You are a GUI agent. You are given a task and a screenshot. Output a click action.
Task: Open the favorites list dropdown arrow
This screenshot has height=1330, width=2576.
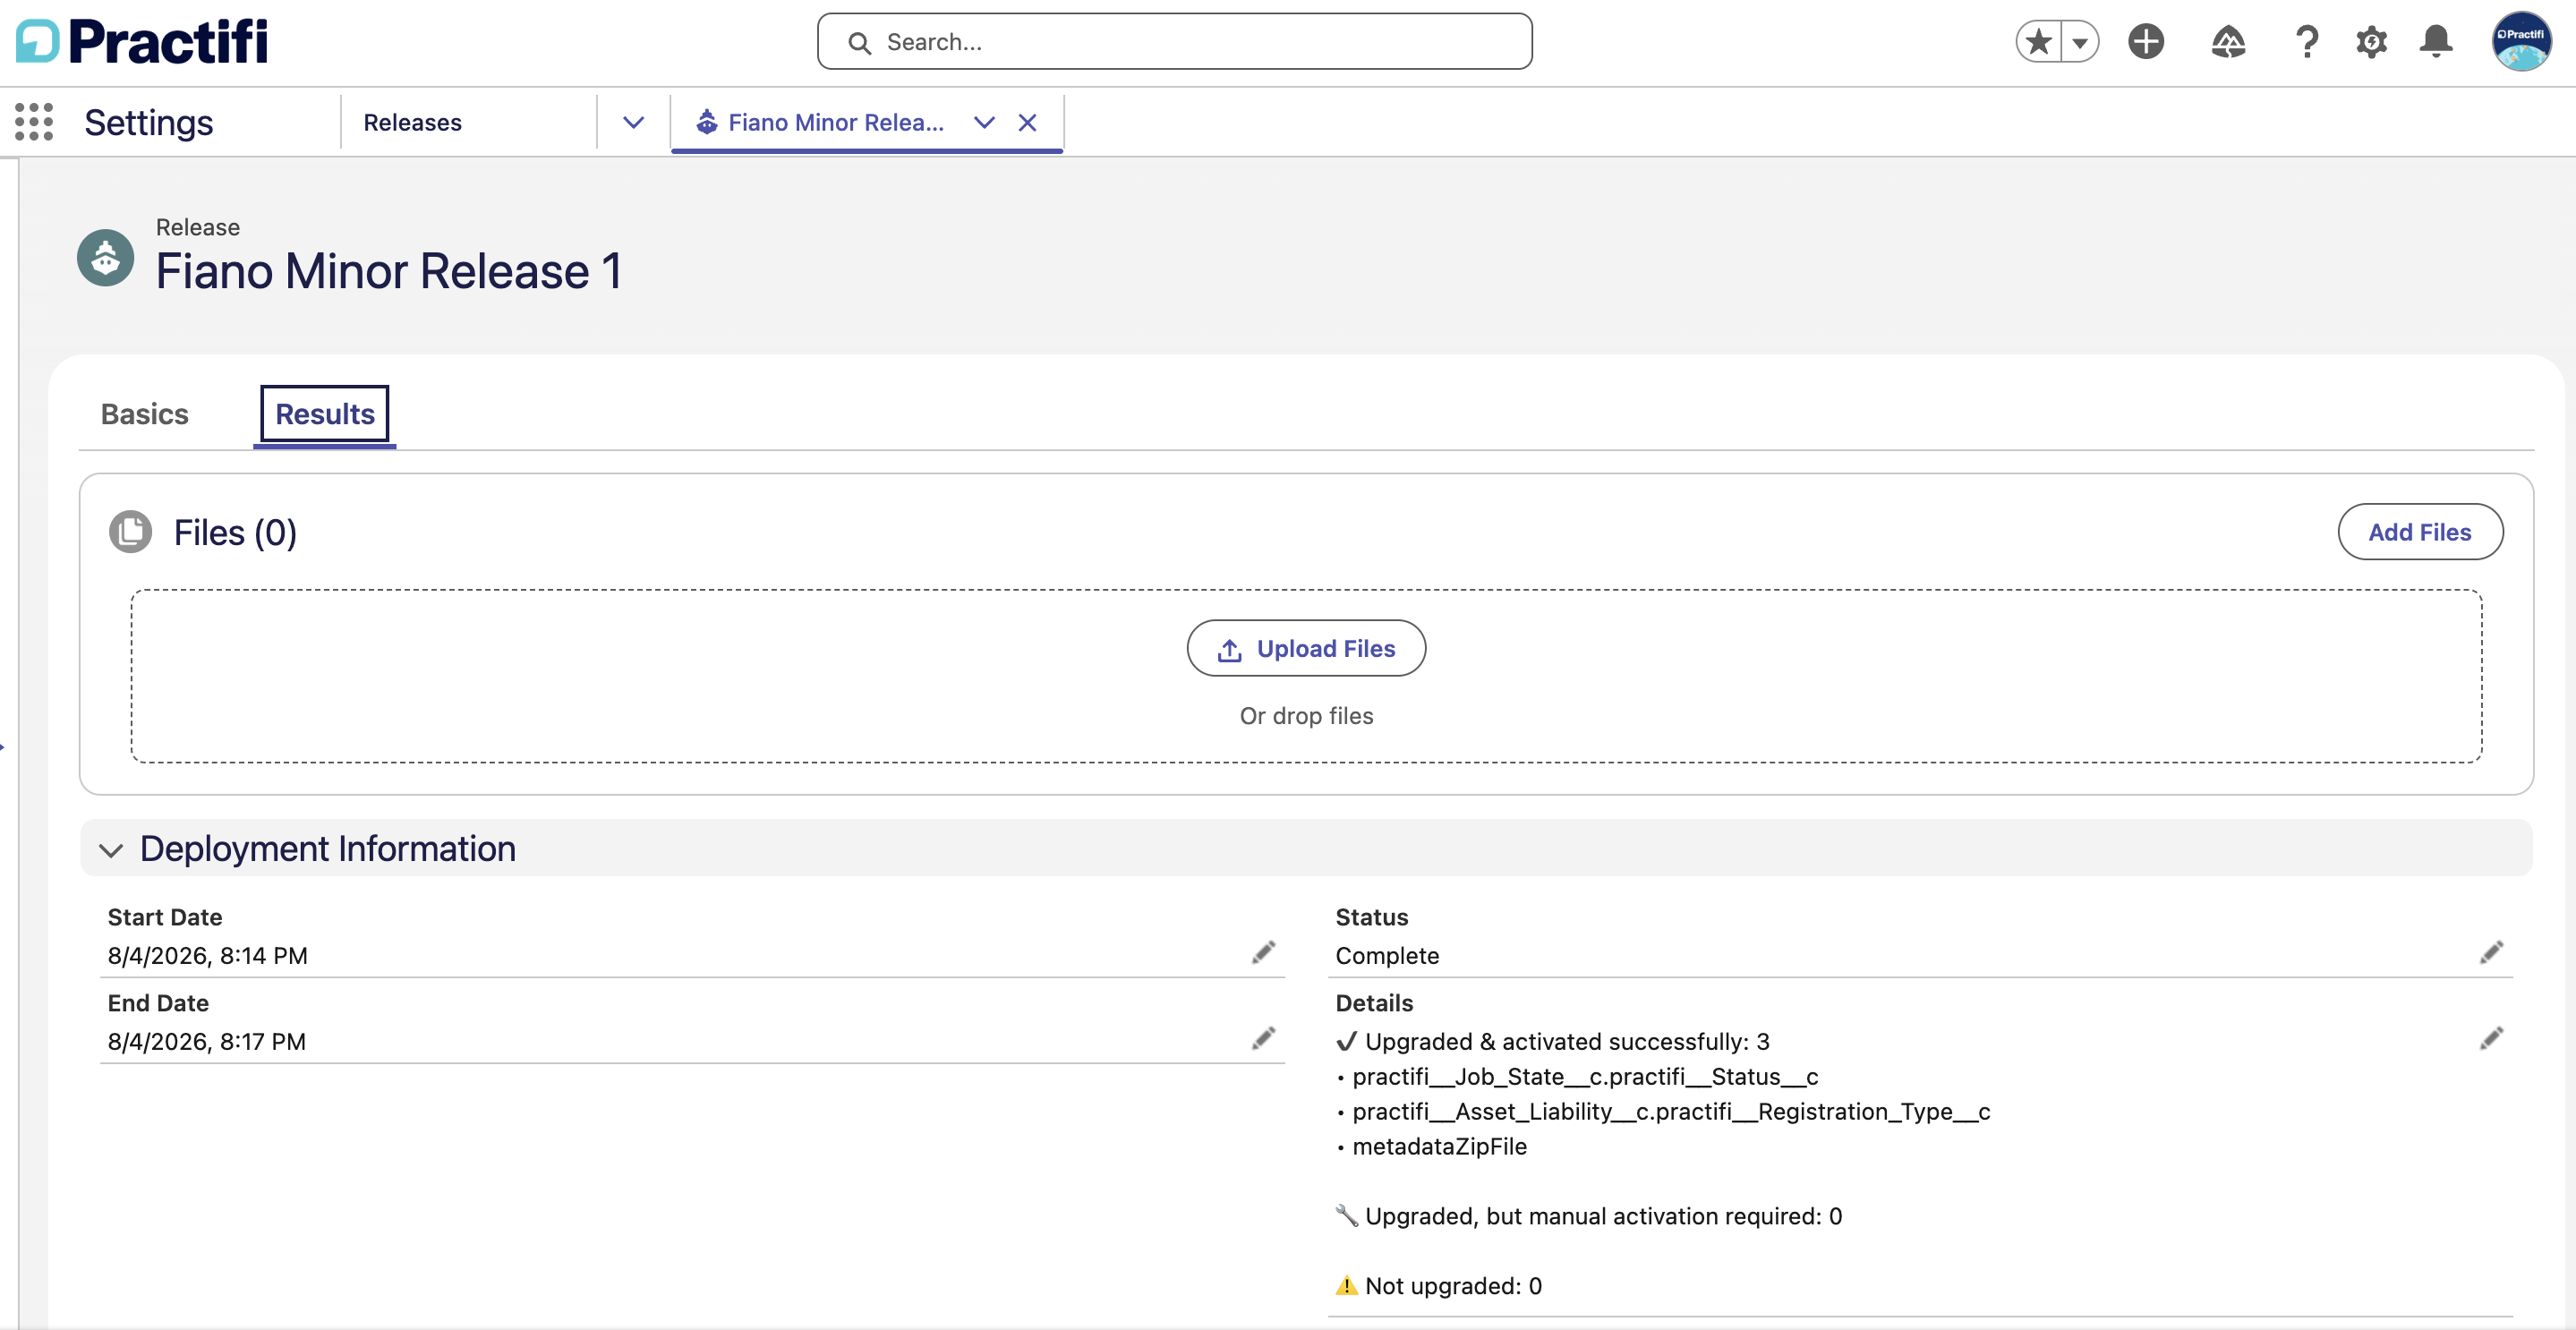pos(2080,42)
